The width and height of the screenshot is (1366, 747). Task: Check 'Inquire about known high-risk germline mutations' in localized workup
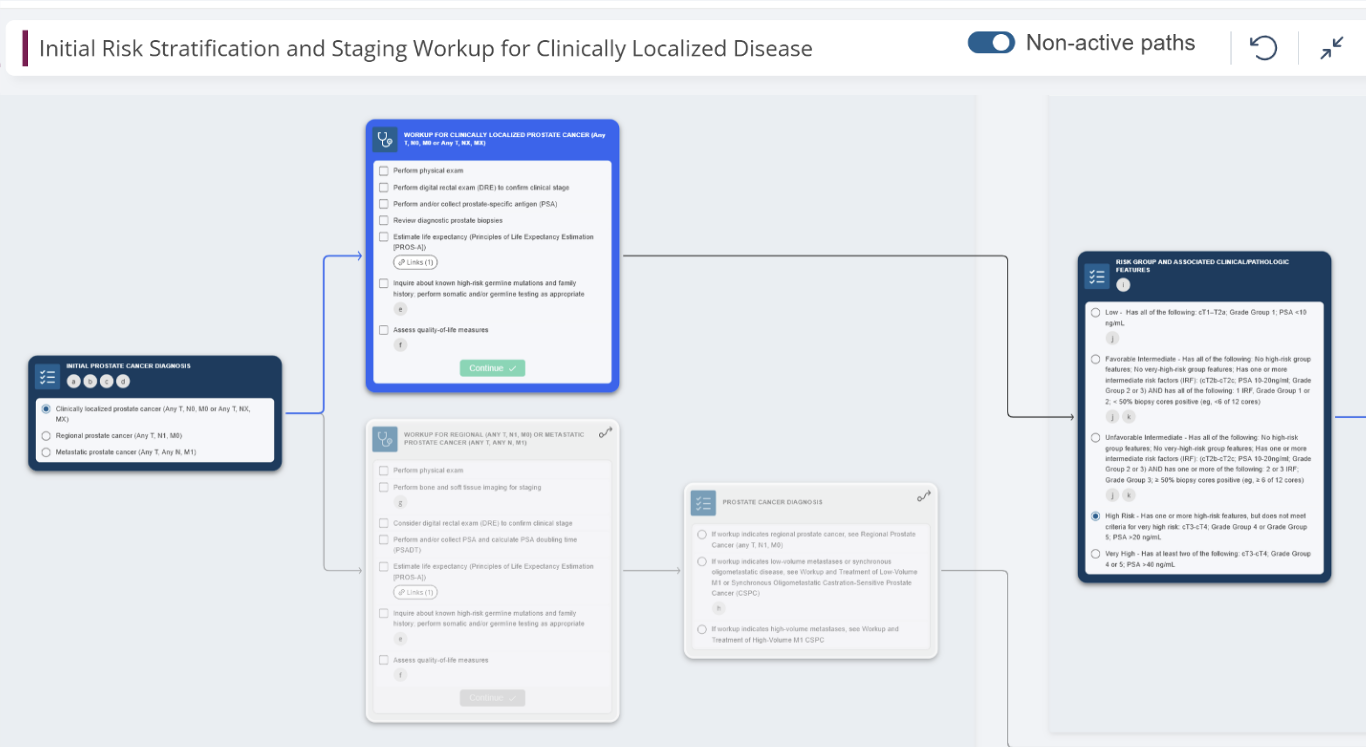tap(384, 283)
